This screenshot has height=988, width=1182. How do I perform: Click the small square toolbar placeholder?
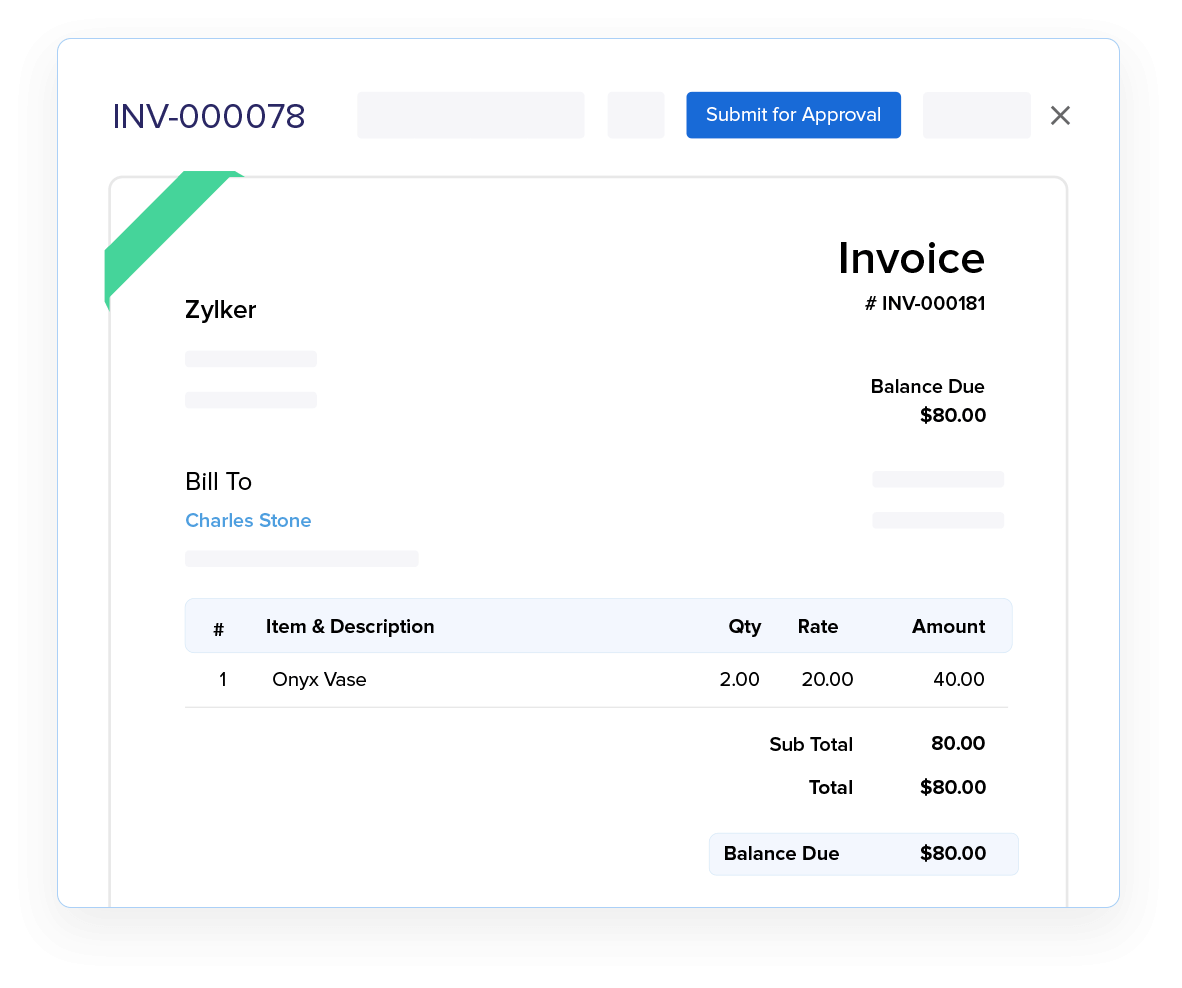pyautogui.click(x=635, y=115)
